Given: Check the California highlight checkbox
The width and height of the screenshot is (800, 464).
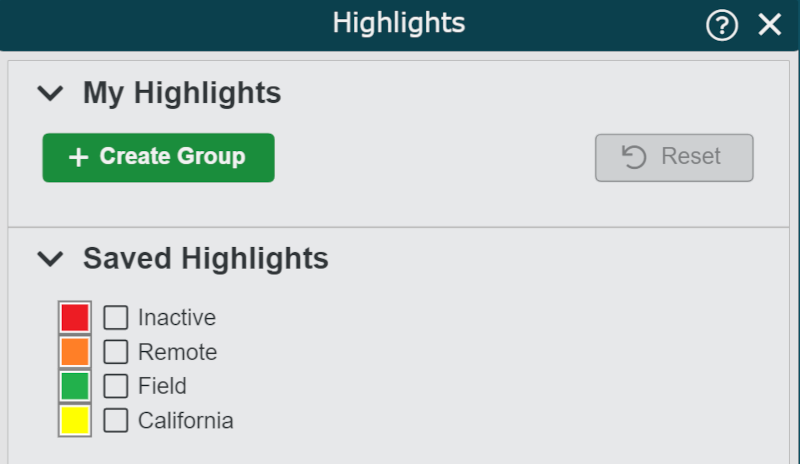Looking at the screenshot, I should (x=116, y=420).
